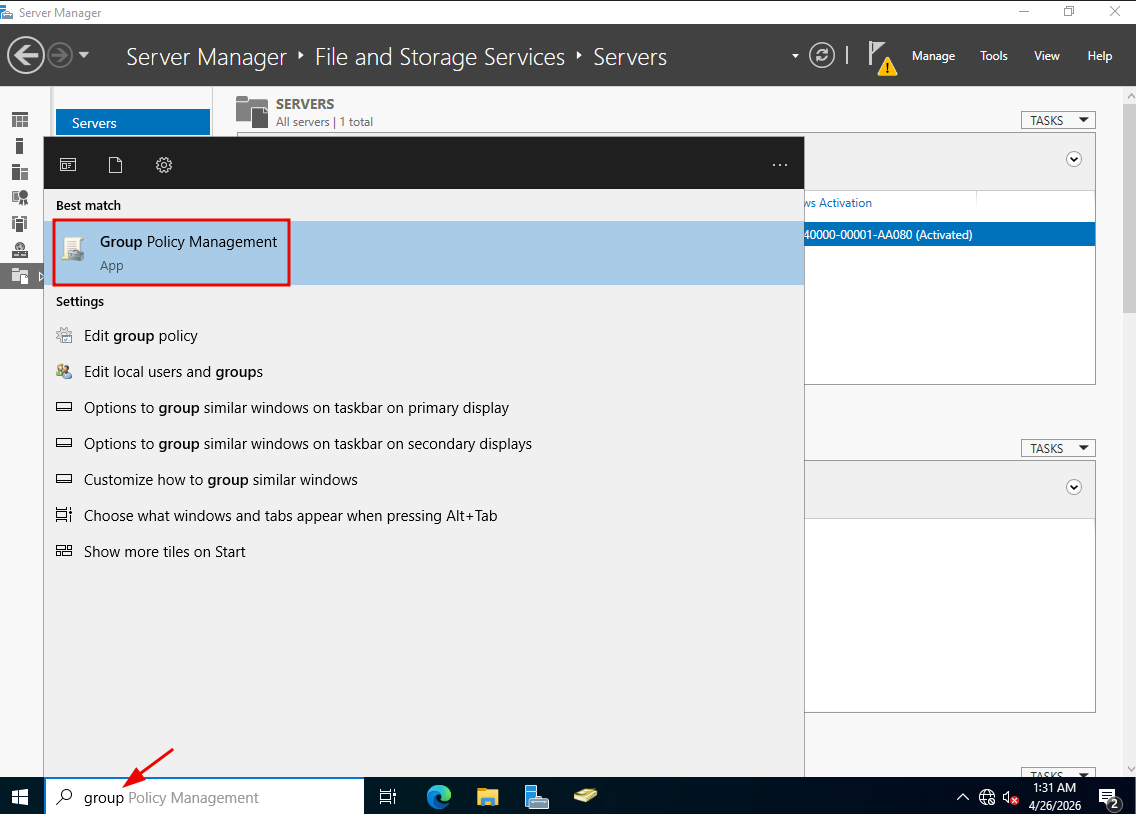1136x814 pixels.
Task: Open the yellow app icon on taskbar
Action: [x=585, y=797]
